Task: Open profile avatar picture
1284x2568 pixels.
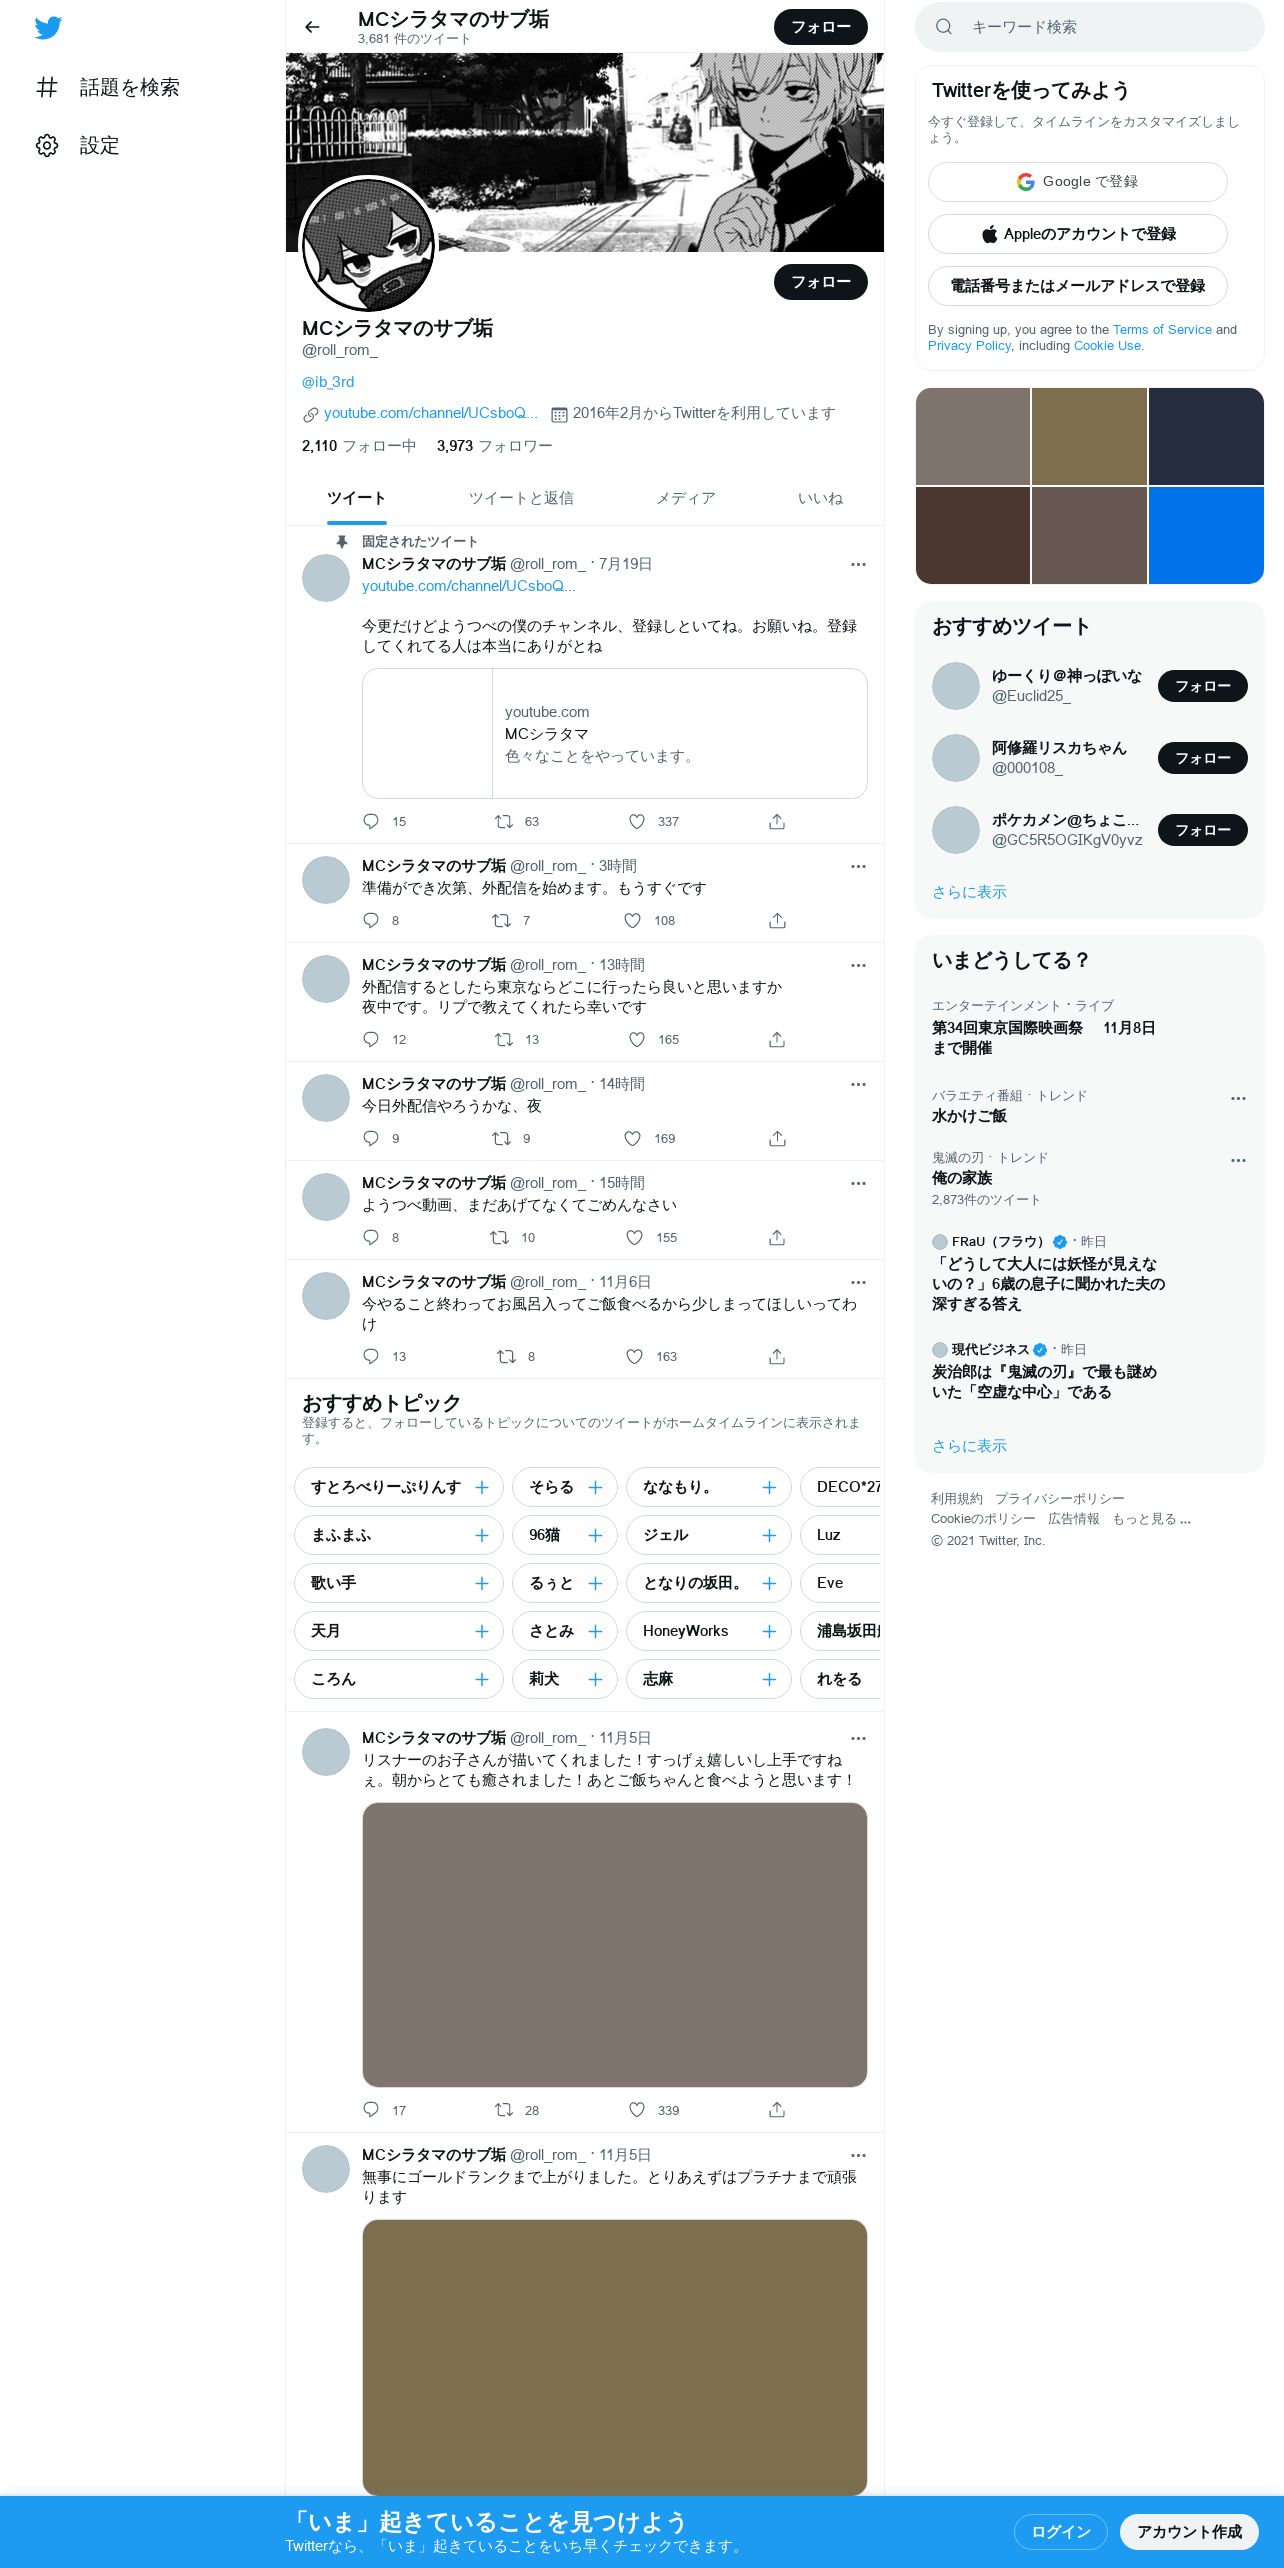Action: (x=369, y=244)
